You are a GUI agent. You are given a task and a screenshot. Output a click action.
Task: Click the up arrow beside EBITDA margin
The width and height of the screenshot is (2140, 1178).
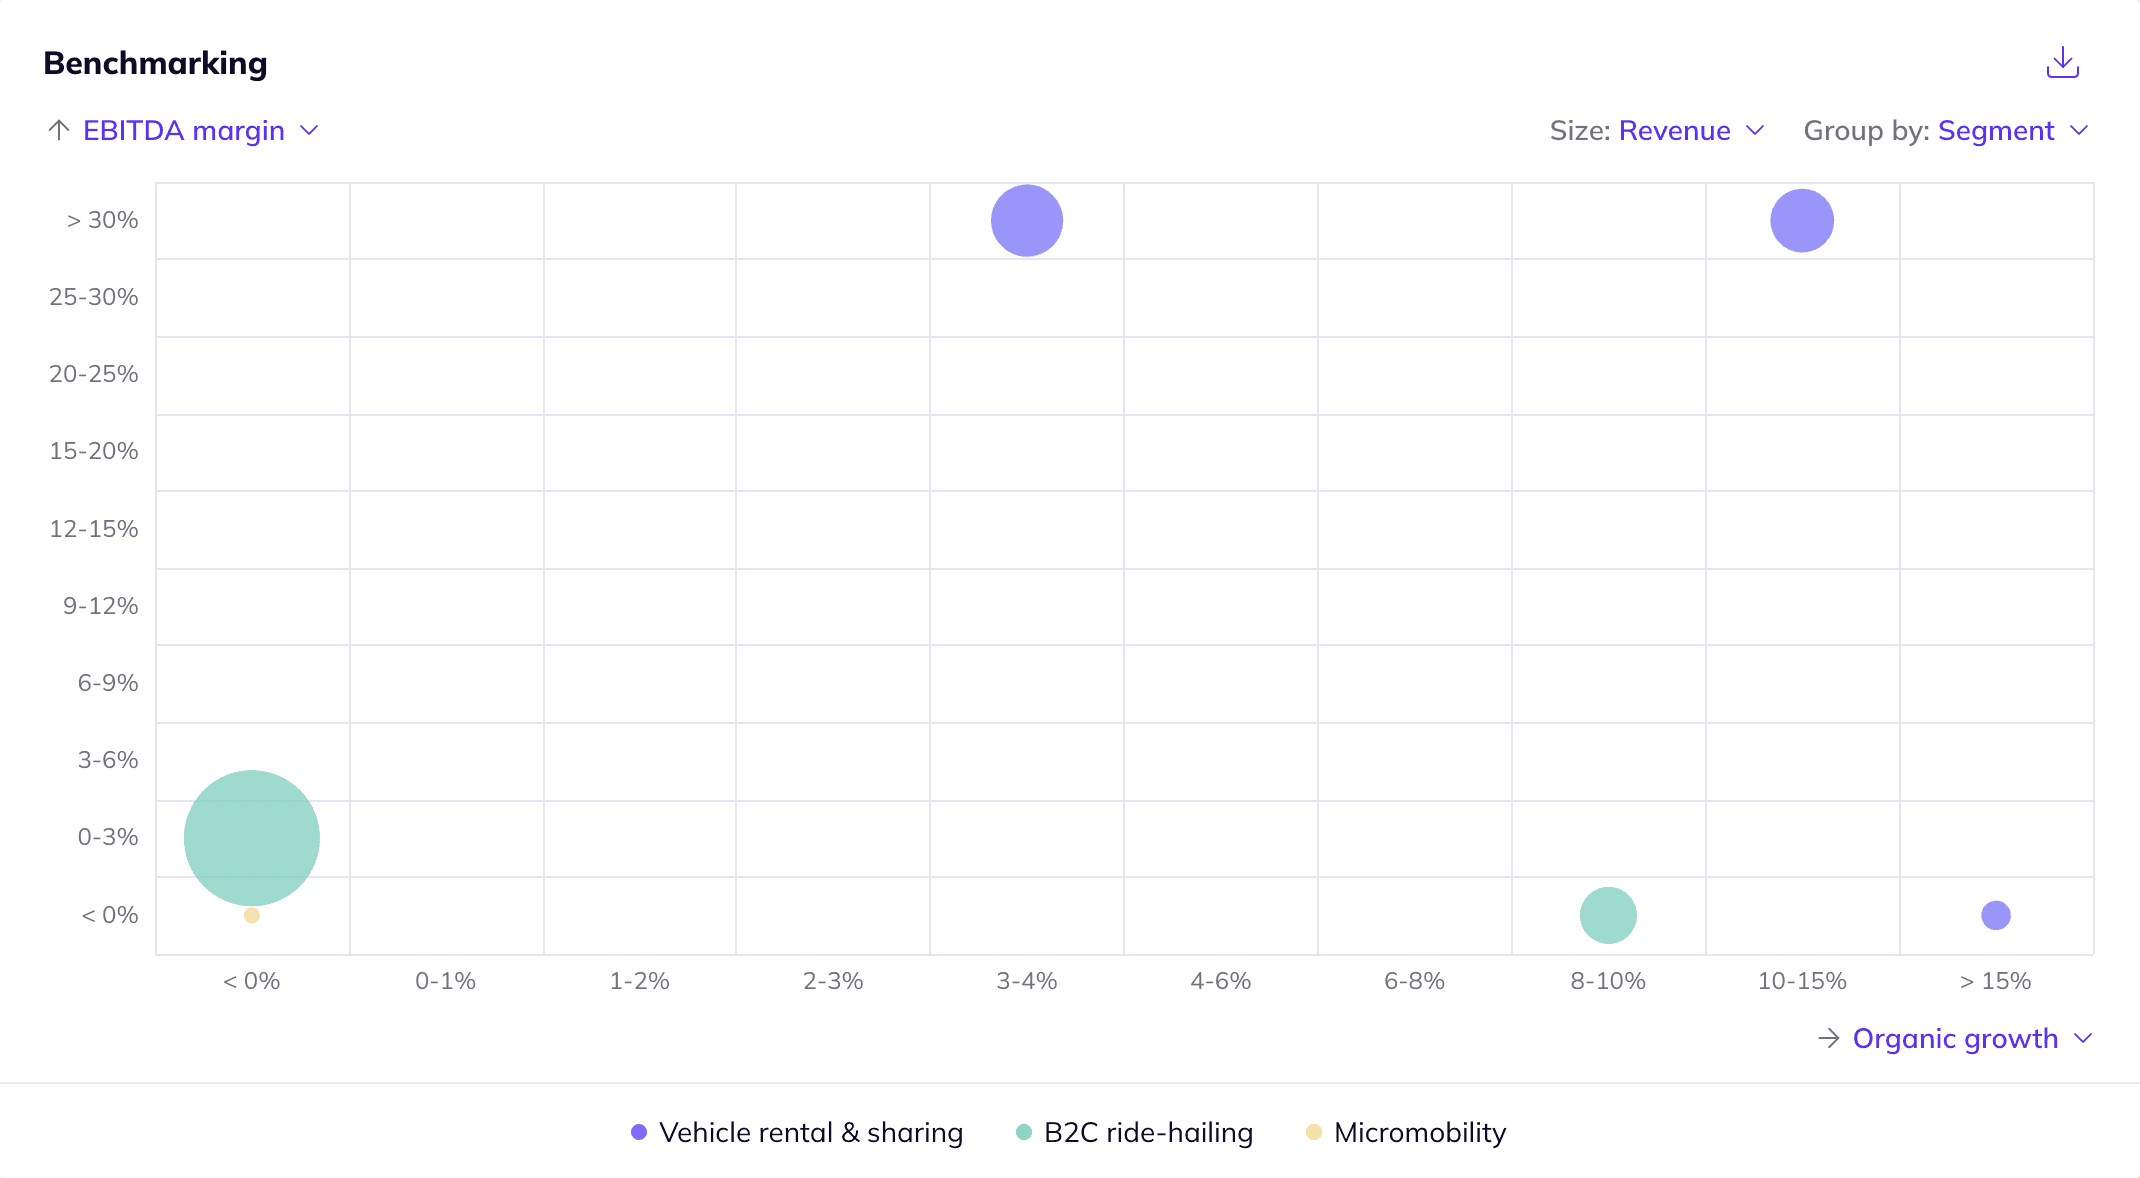pyautogui.click(x=59, y=130)
